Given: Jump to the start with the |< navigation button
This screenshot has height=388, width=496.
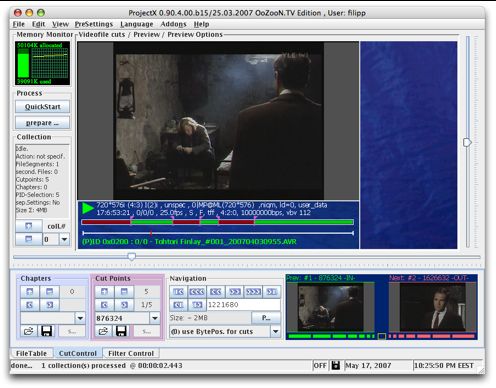Looking at the screenshot, I should [179, 292].
